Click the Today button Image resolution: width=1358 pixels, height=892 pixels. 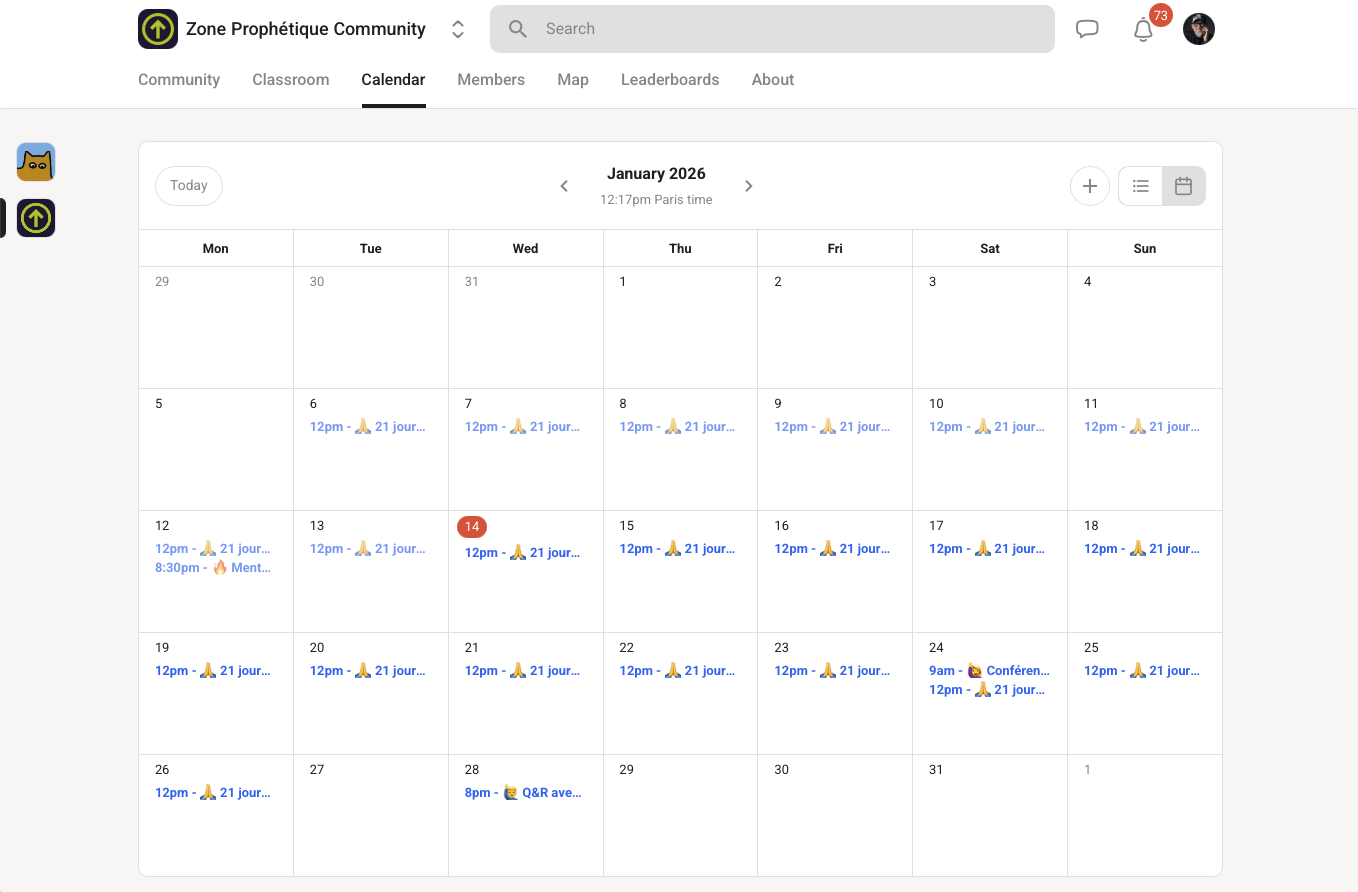click(189, 186)
